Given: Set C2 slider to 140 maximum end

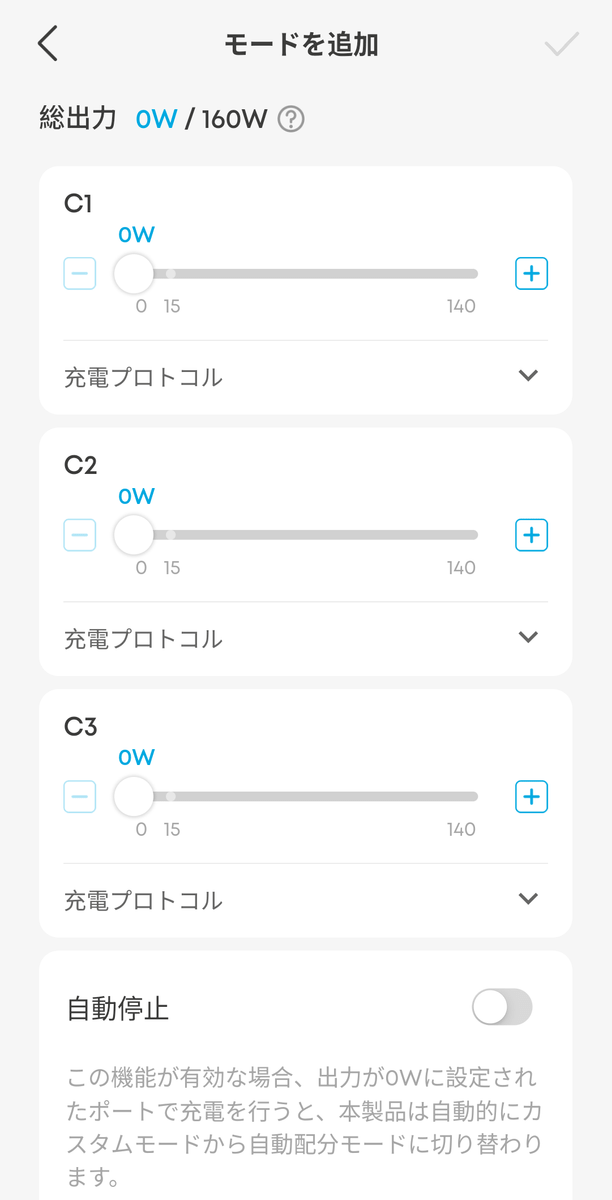Looking at the screenshot, I should 475,535.
